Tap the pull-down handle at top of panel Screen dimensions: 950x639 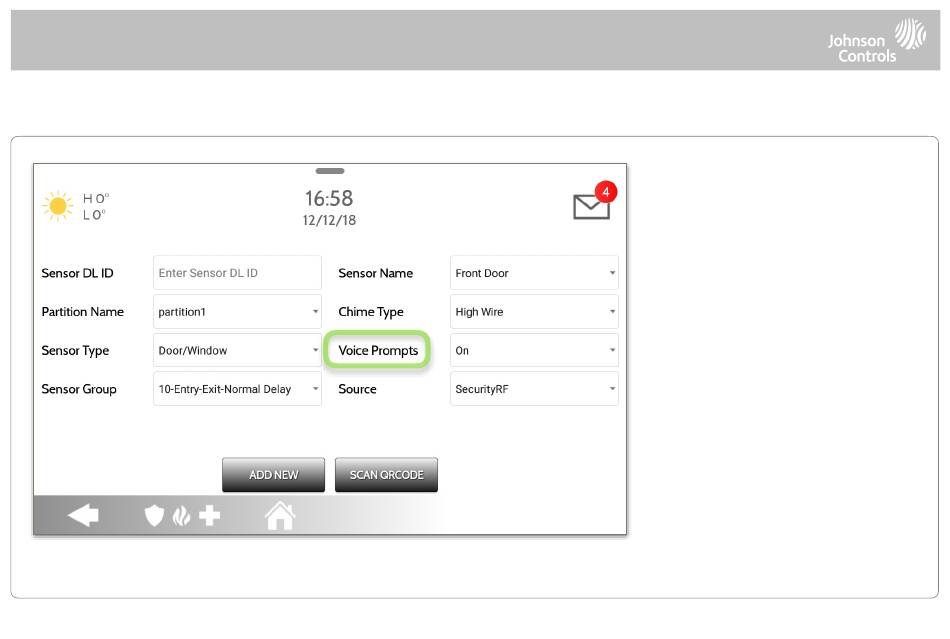pos(329,171)
